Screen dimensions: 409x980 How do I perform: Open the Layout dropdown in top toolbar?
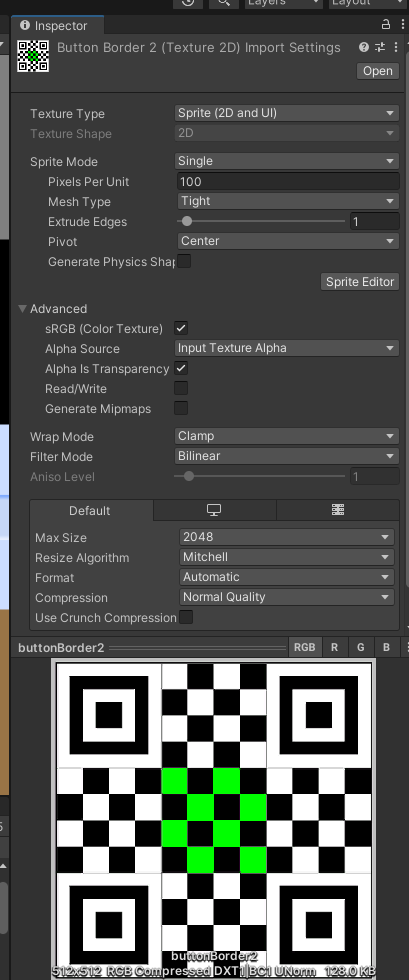(368, 2)
